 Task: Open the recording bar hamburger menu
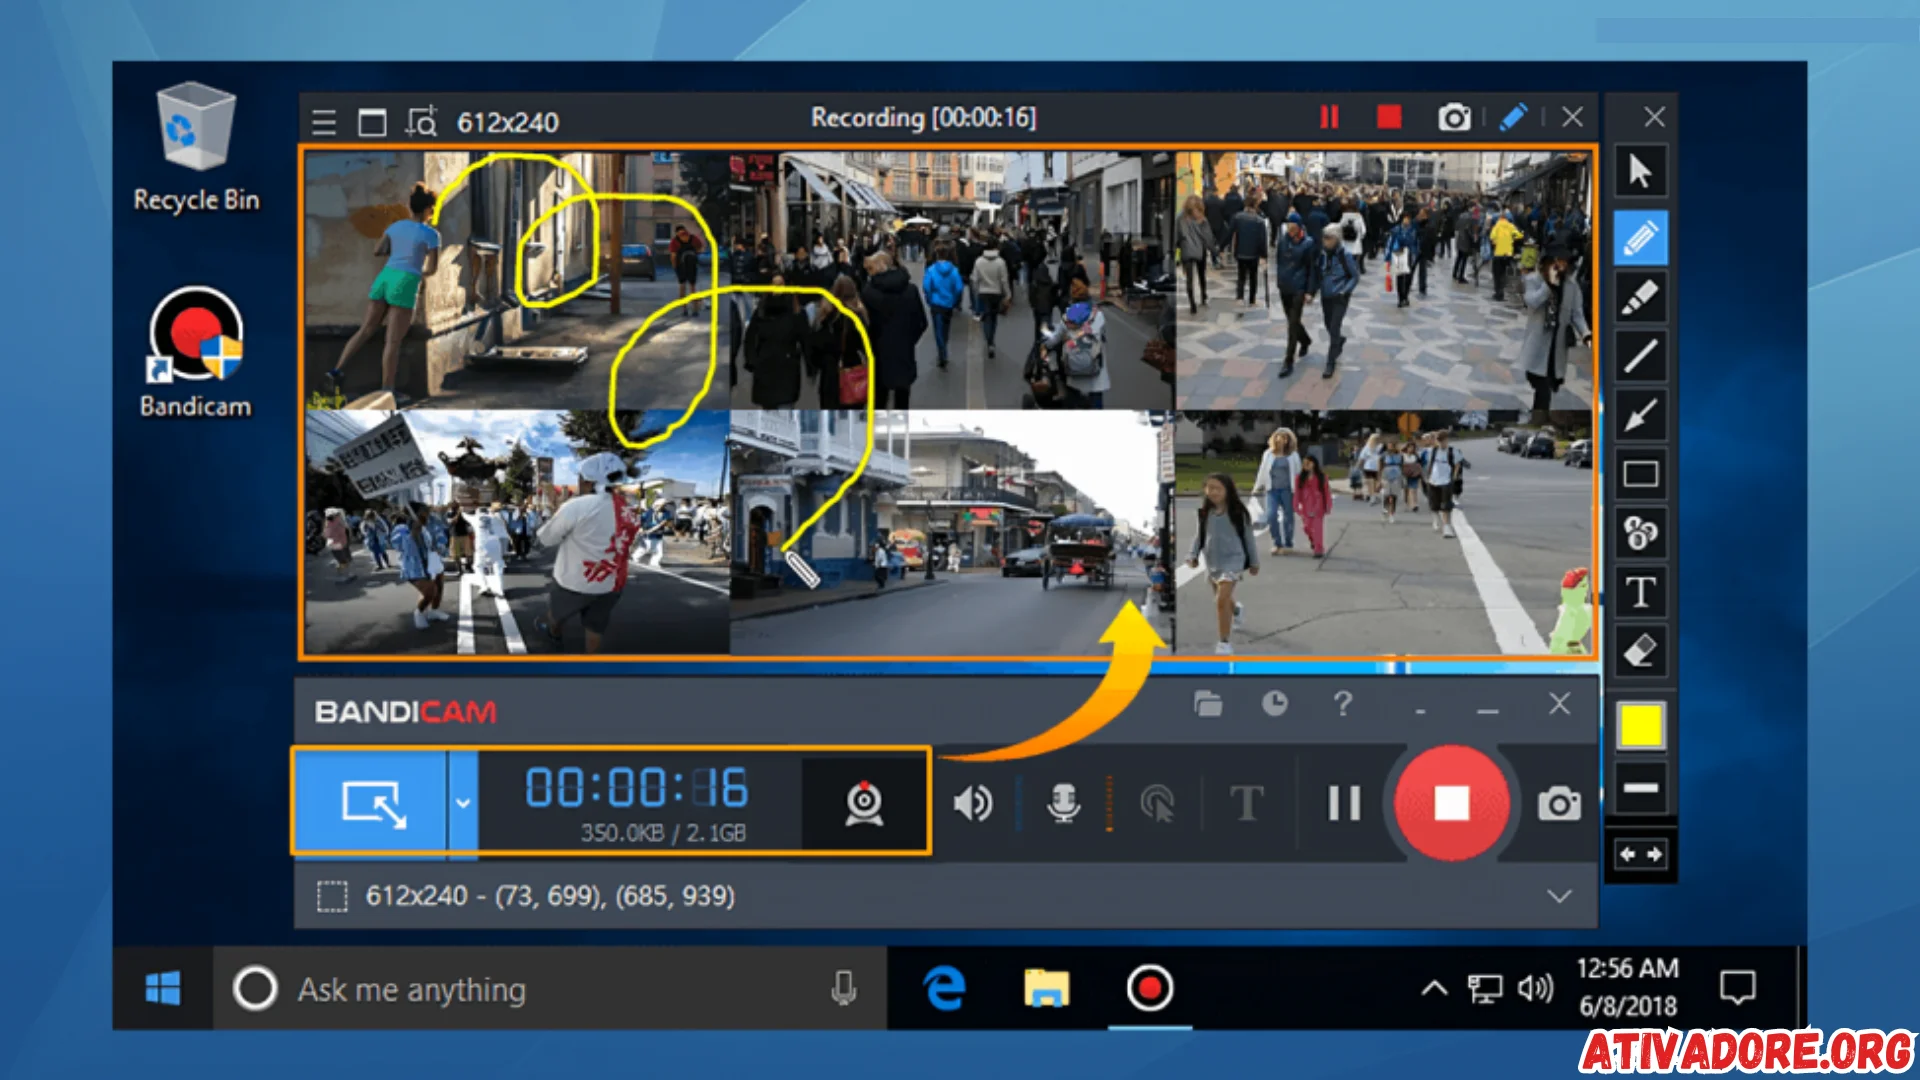324,122
